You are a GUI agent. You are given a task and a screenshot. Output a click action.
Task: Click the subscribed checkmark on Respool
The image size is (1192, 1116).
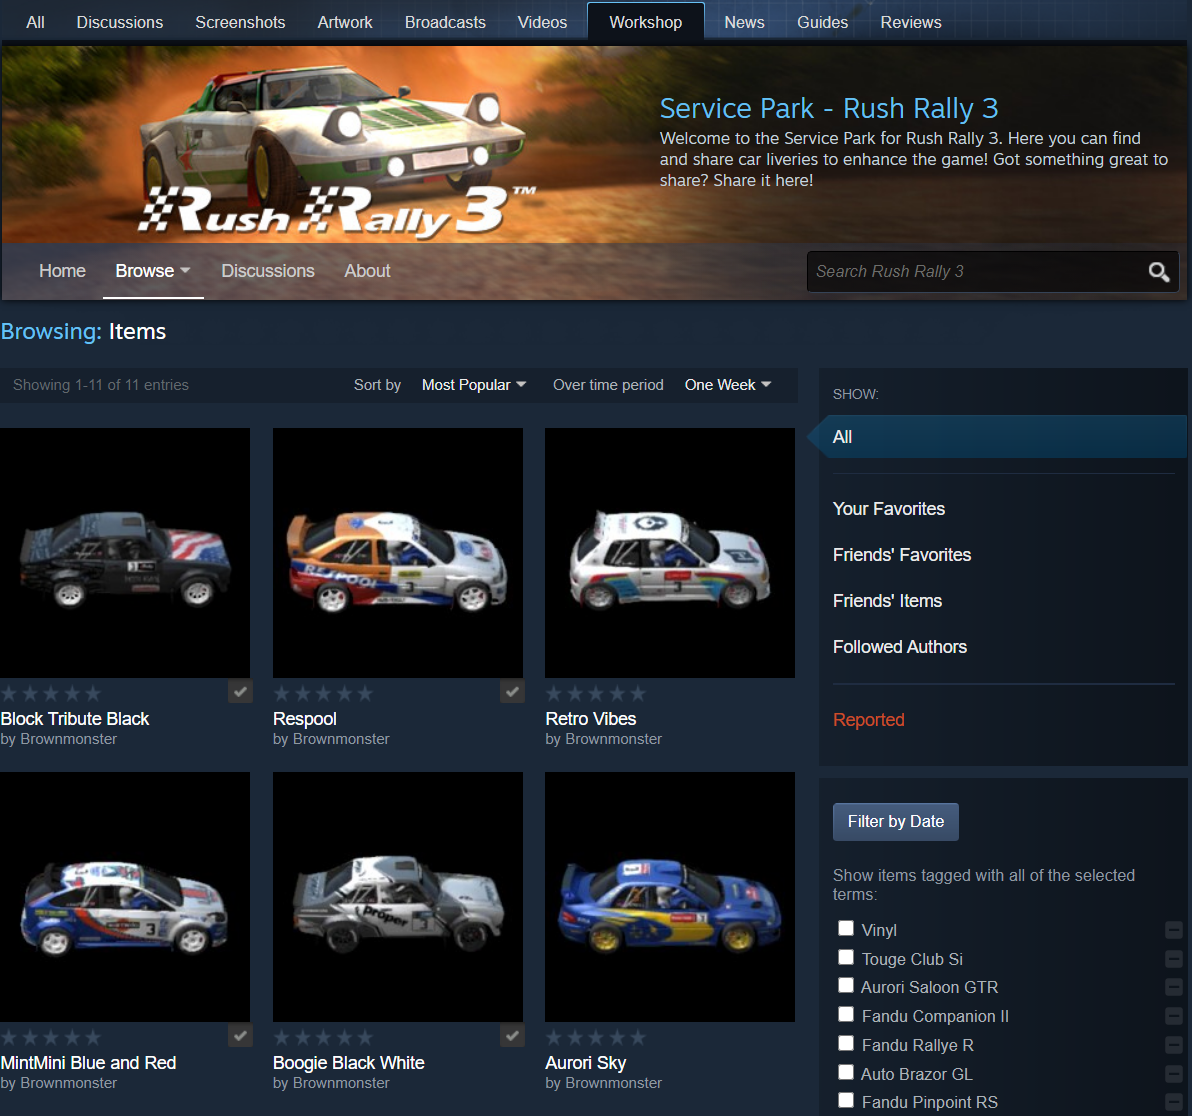(512, 691)
